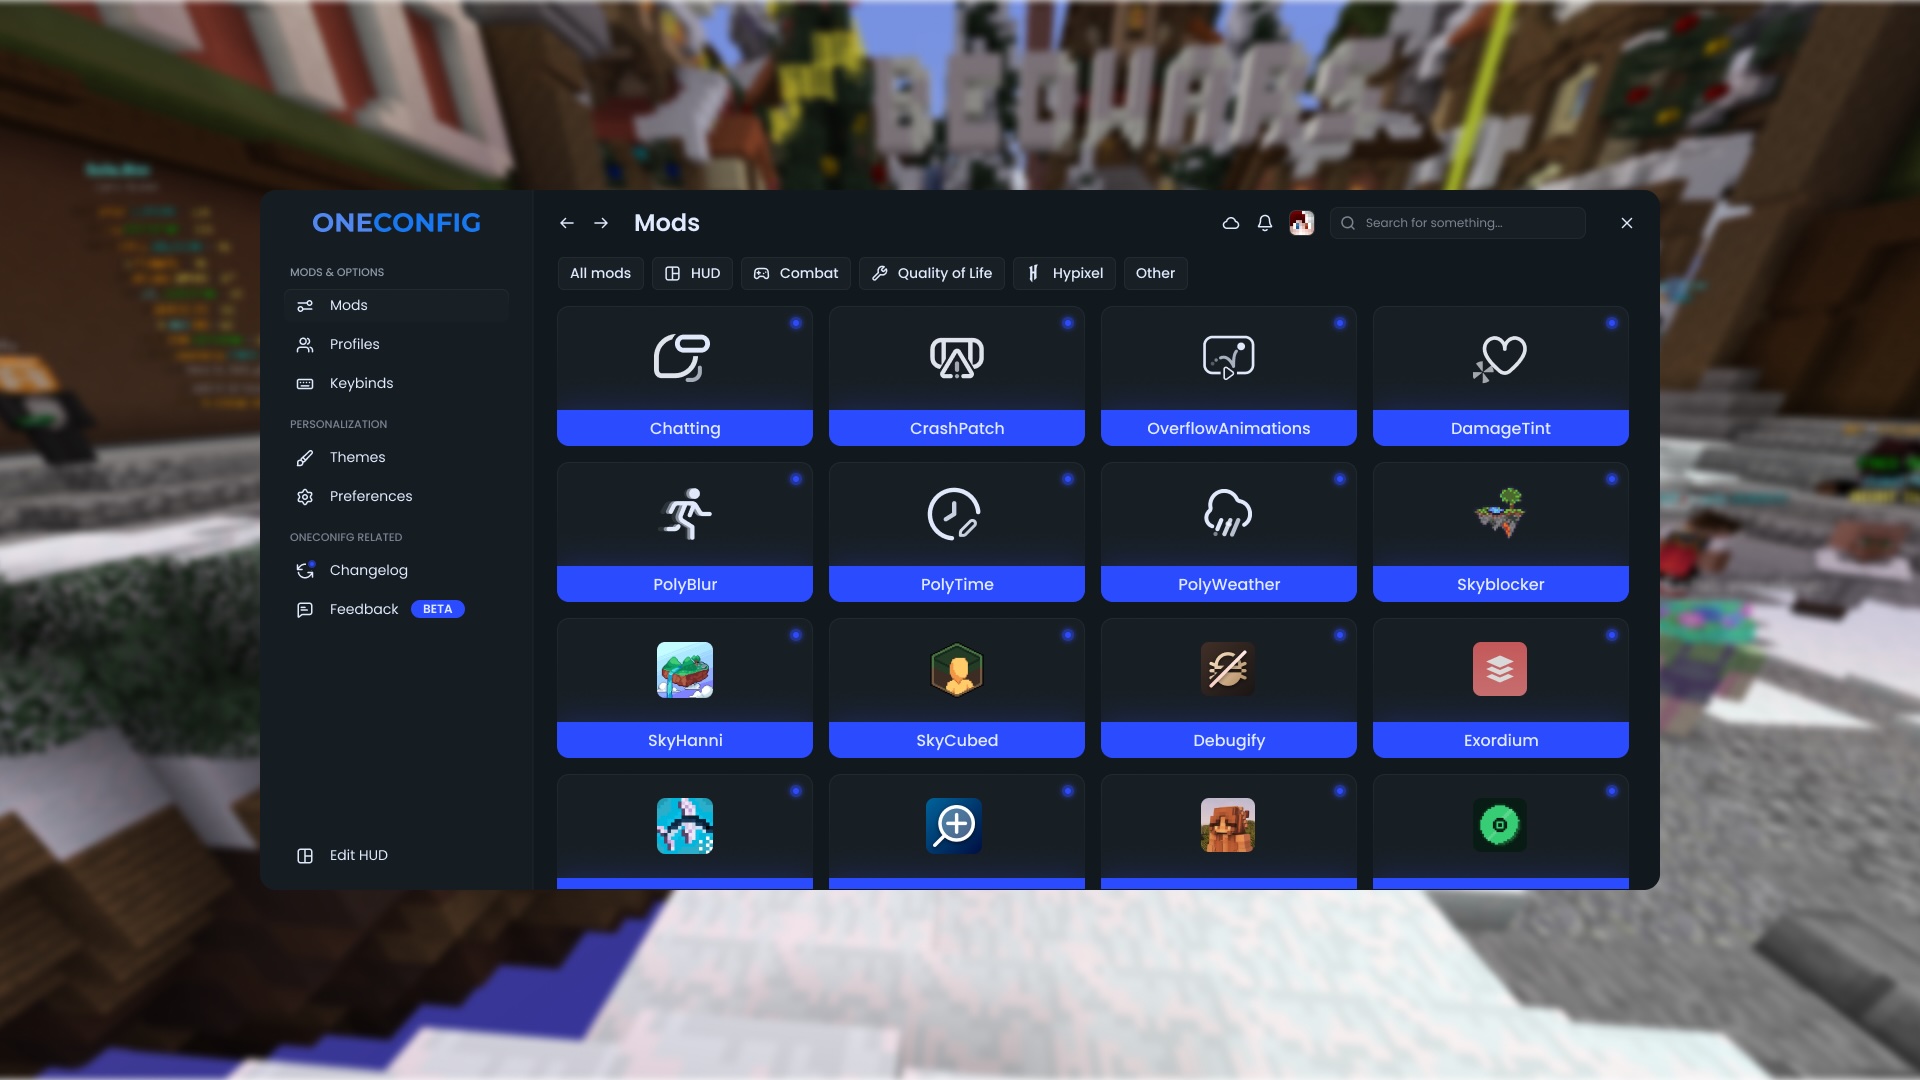Toggle the OverflowAnimations enabled dot

[x=1340, y=323]
